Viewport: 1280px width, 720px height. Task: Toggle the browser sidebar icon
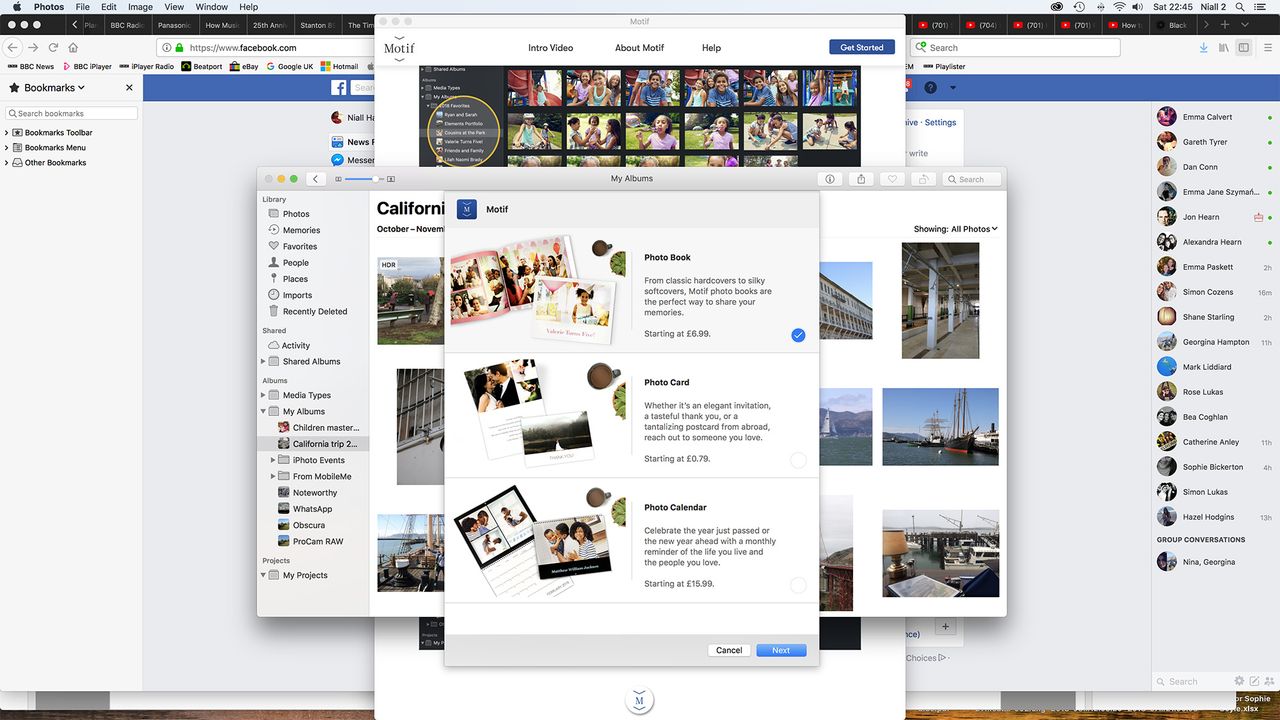click(1243, 47)
